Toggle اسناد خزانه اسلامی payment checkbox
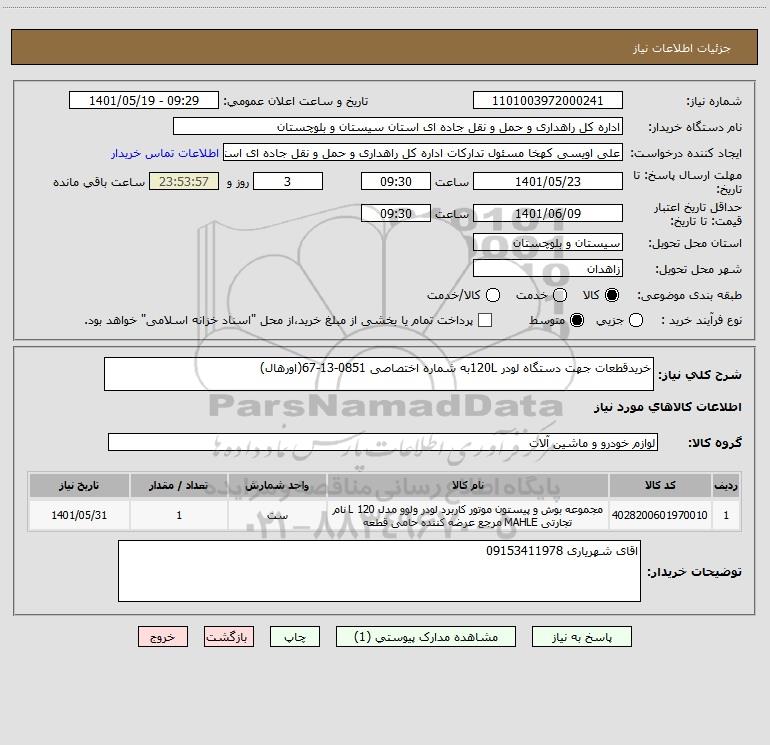The width and height of the screenshot is (770, 745). [x=485, y=320]
